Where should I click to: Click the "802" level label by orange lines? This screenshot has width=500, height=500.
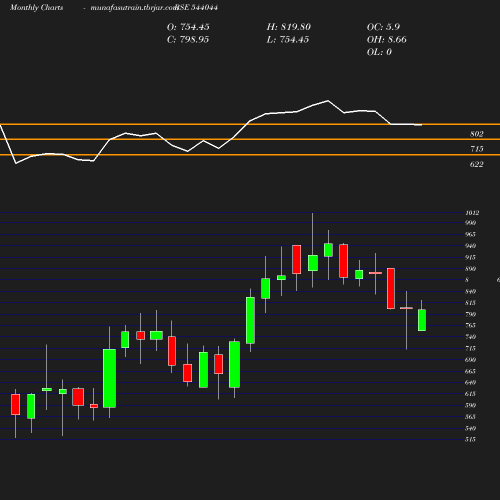[477, 134]
